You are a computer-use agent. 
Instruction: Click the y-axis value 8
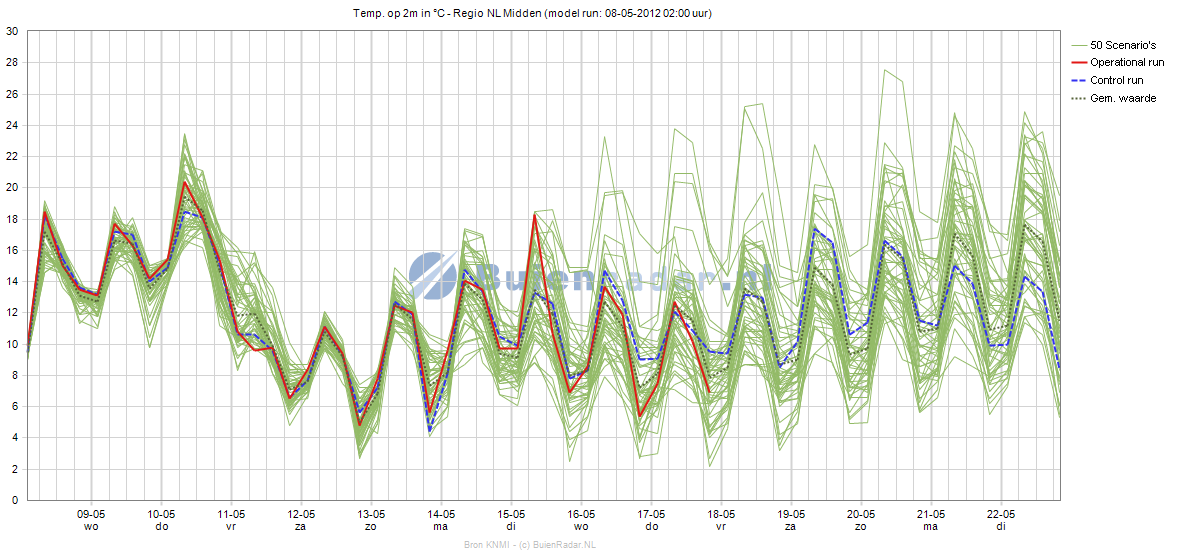(x=16, y=375)
